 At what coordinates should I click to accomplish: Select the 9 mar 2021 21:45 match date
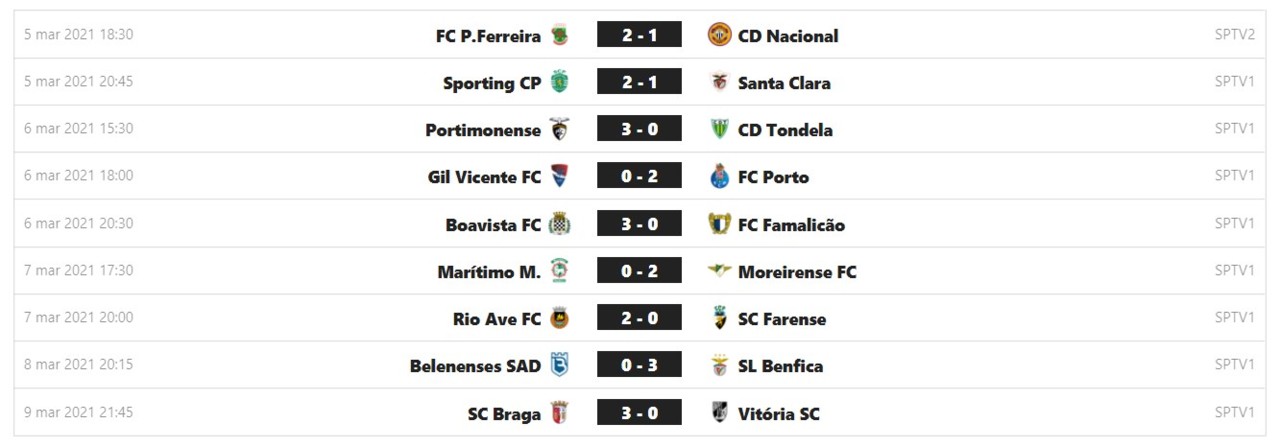point(79,412)
